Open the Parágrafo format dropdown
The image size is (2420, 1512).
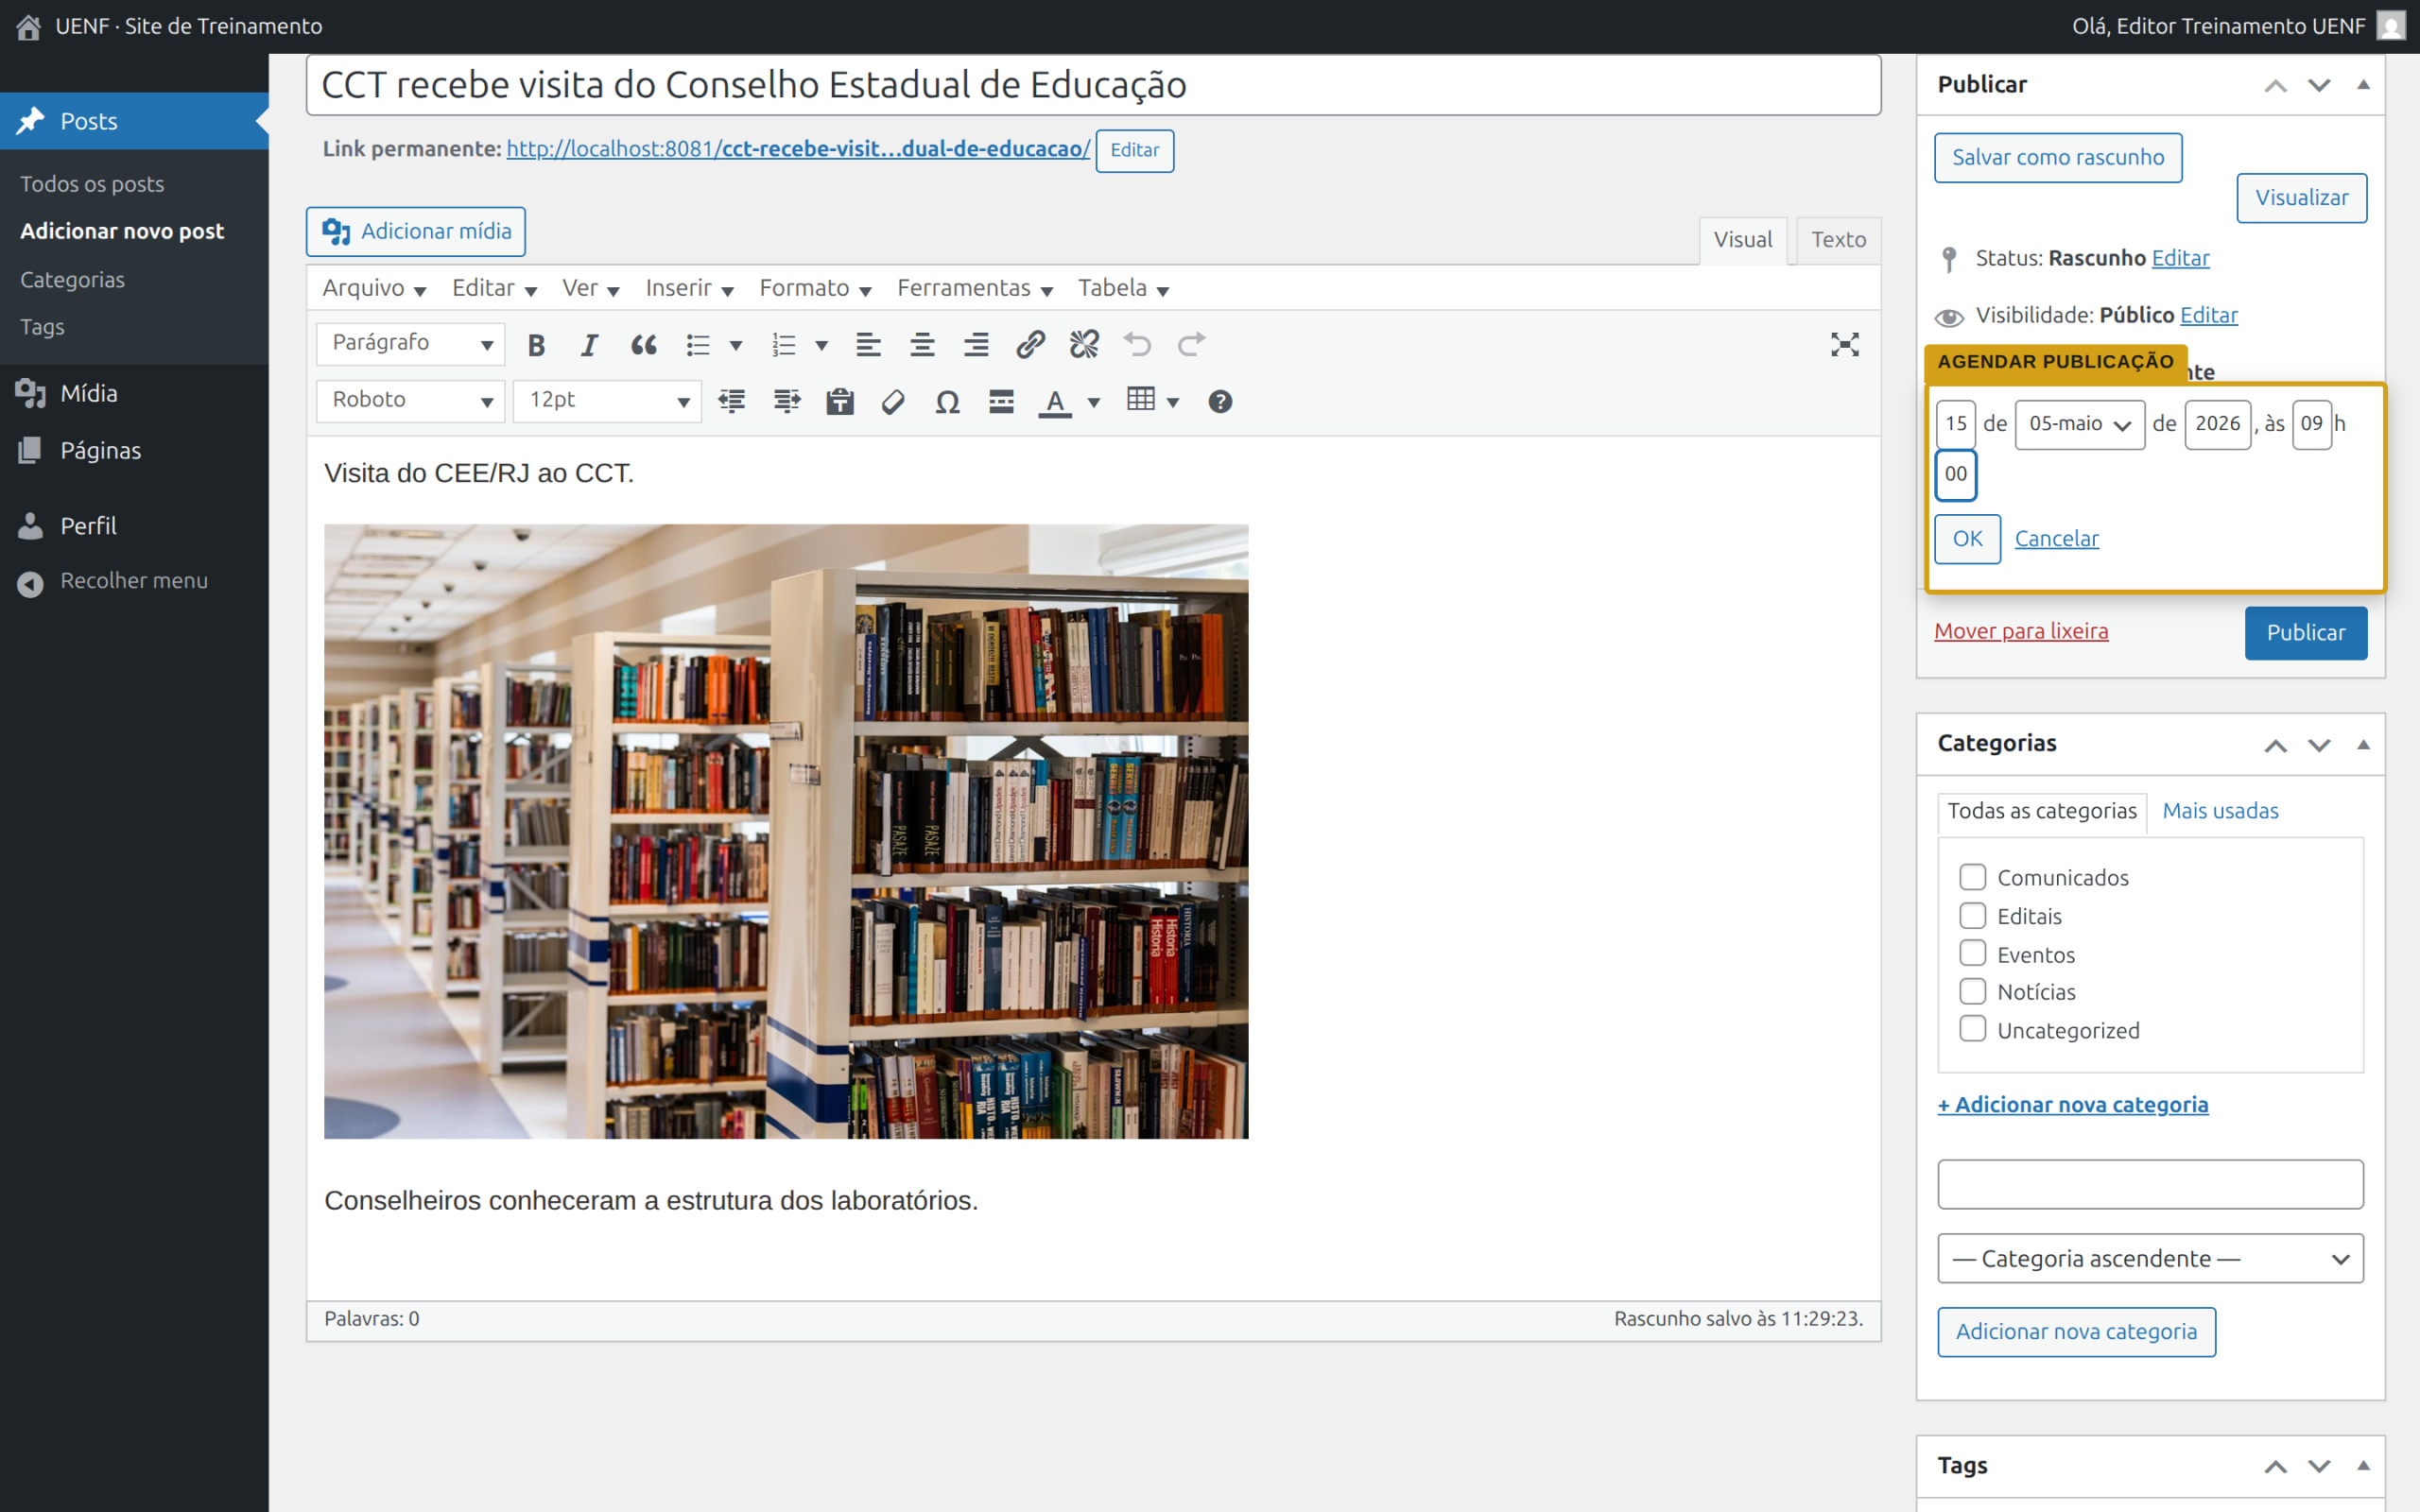tap(411, 344)
